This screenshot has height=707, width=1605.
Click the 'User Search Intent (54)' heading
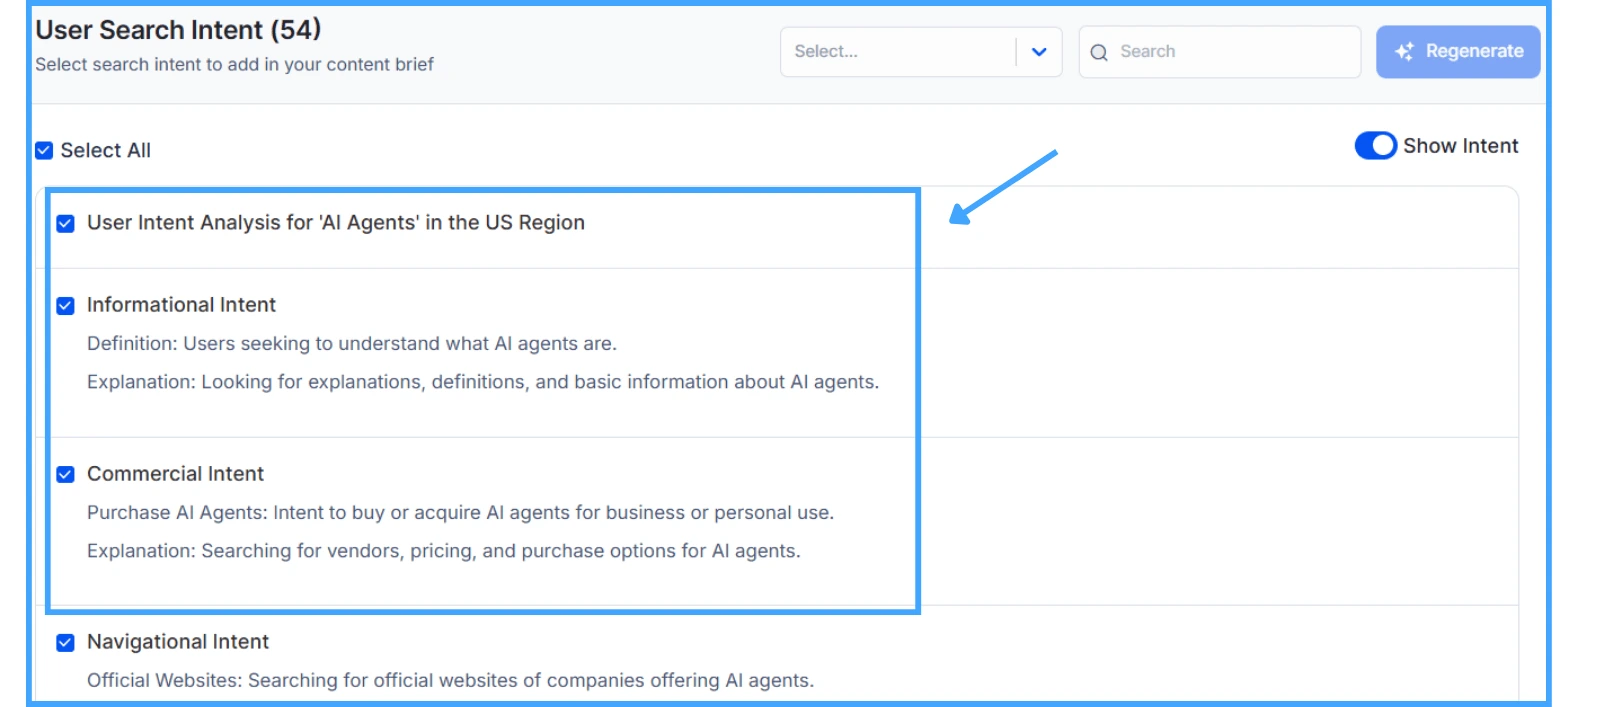tap(178, 30)
